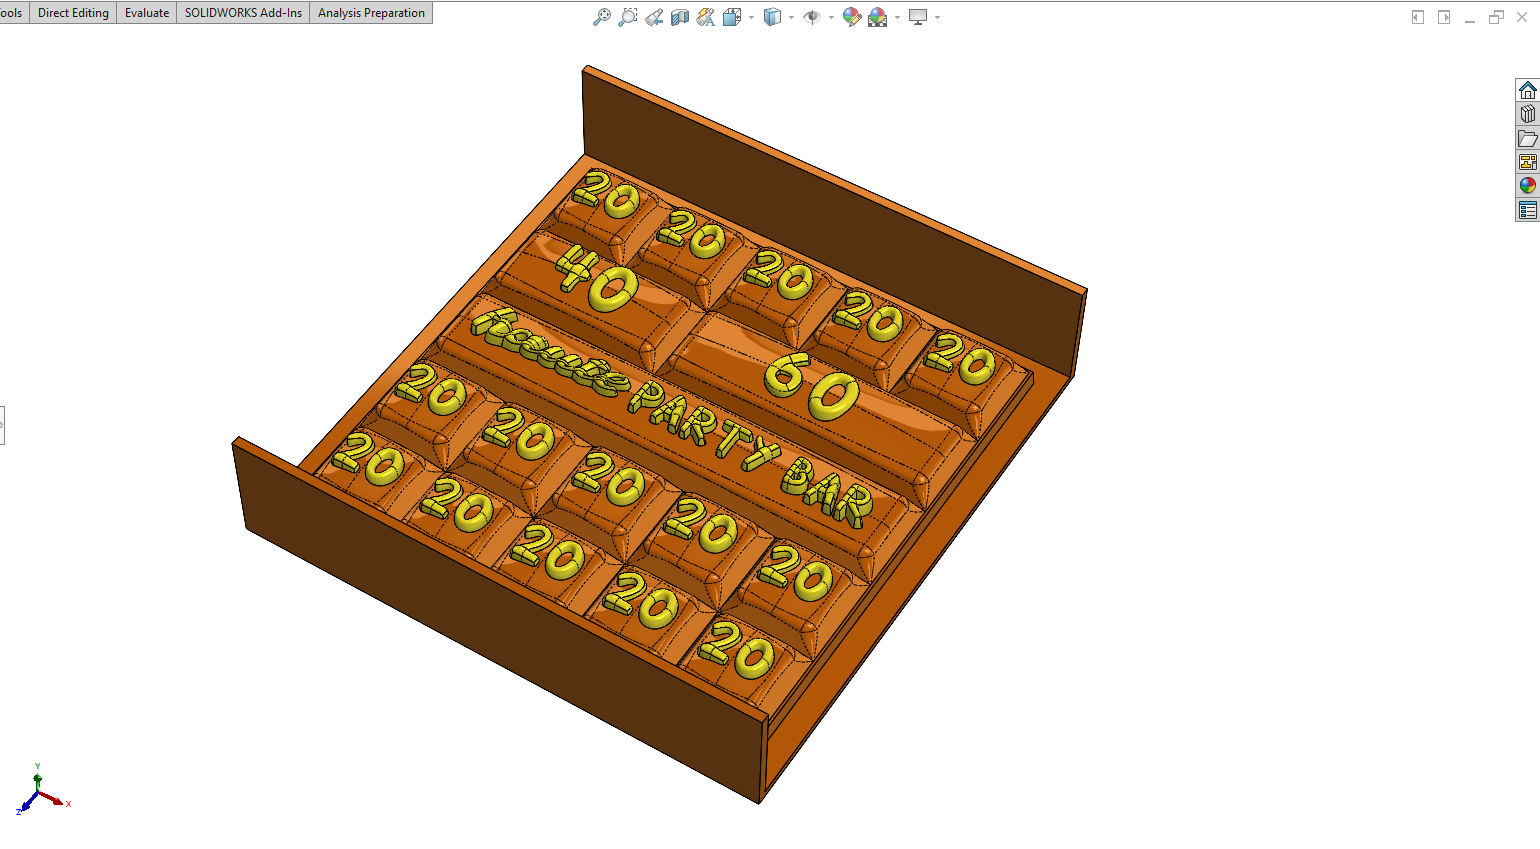
Task: Click the Zoom to Fit icon
Action: tap(601, 17)
